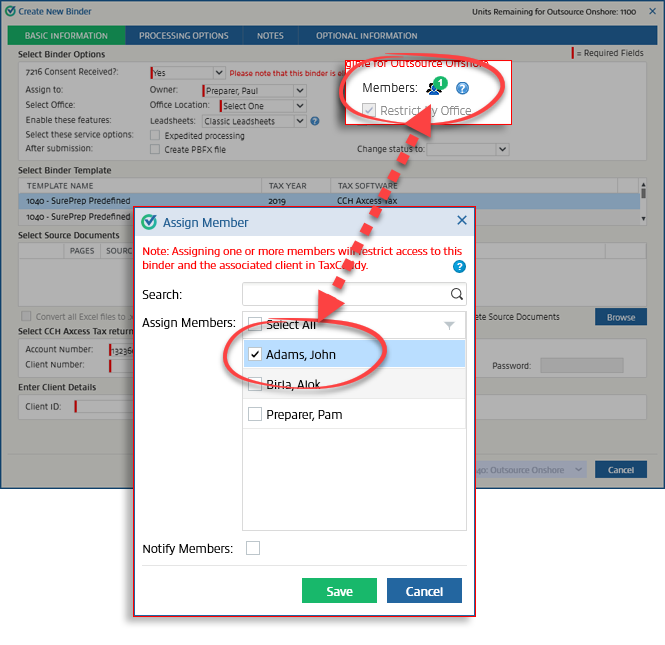Close the Create New Binder window
The width and height of the screenshot is (665, 645).
pos(653,11)
